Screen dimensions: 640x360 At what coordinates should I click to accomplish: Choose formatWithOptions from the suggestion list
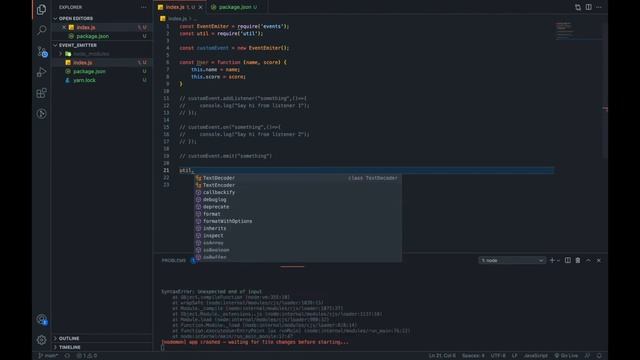[298, 221]
